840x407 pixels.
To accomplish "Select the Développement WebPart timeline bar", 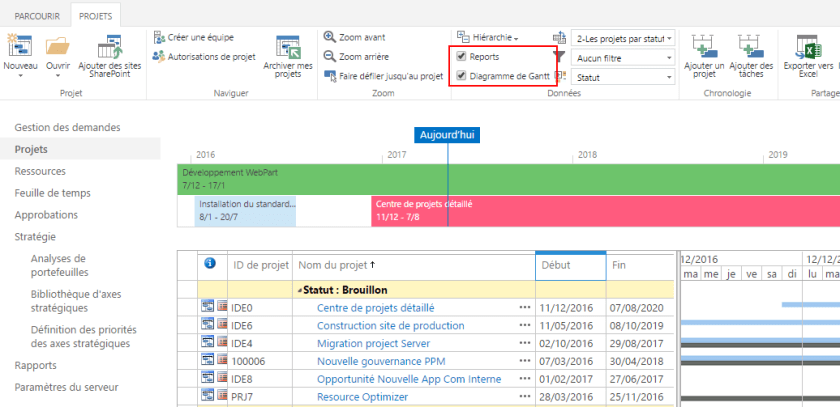I will pos(508,180).
